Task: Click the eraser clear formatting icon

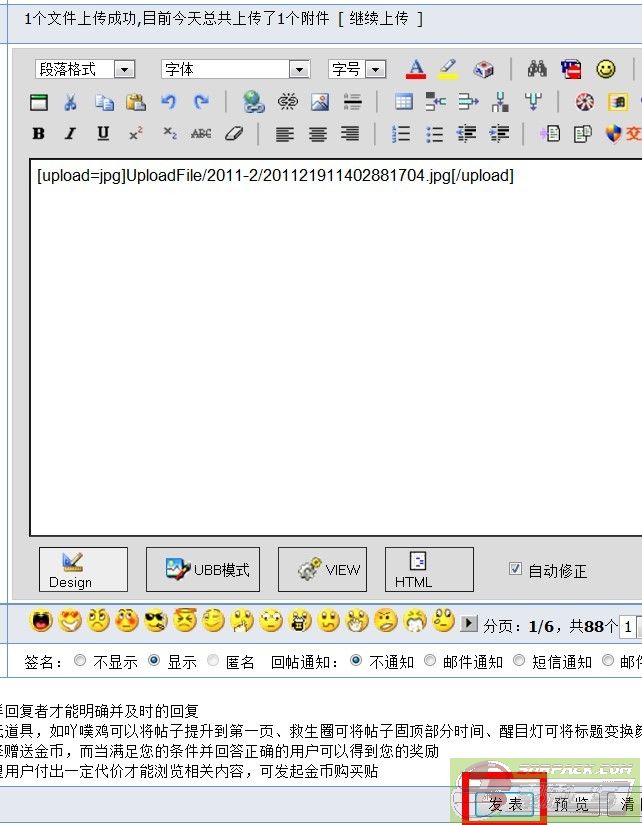Action: [x=233, y=134]
